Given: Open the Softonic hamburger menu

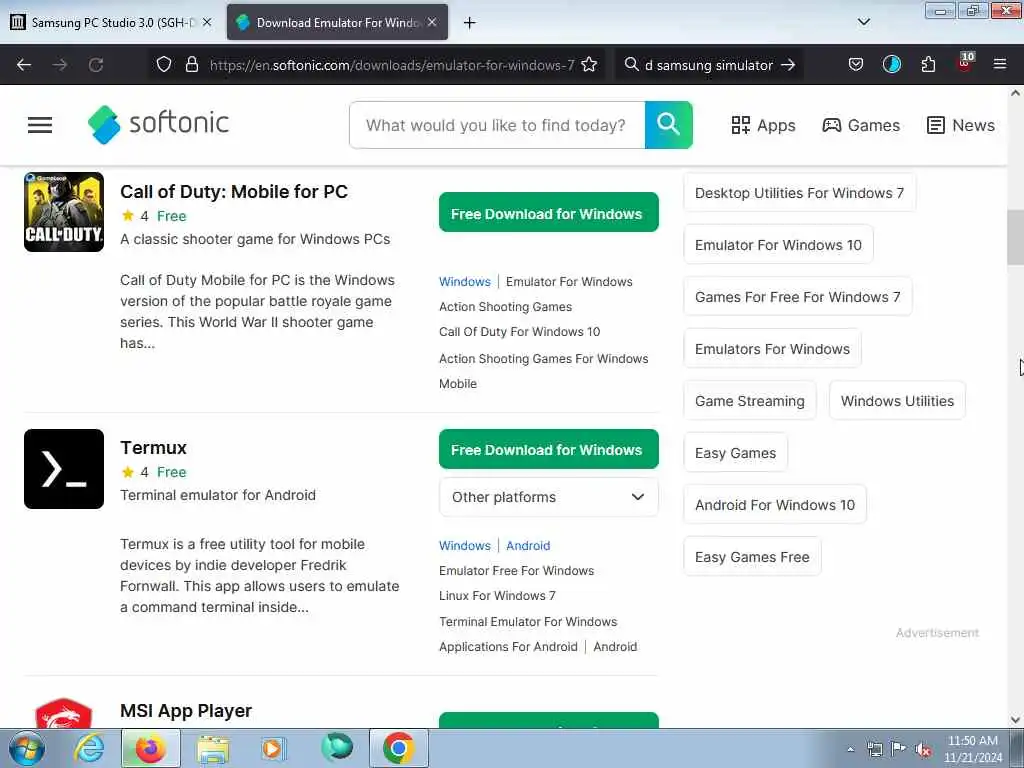Looking at the screenshot, I should [40, 125].
